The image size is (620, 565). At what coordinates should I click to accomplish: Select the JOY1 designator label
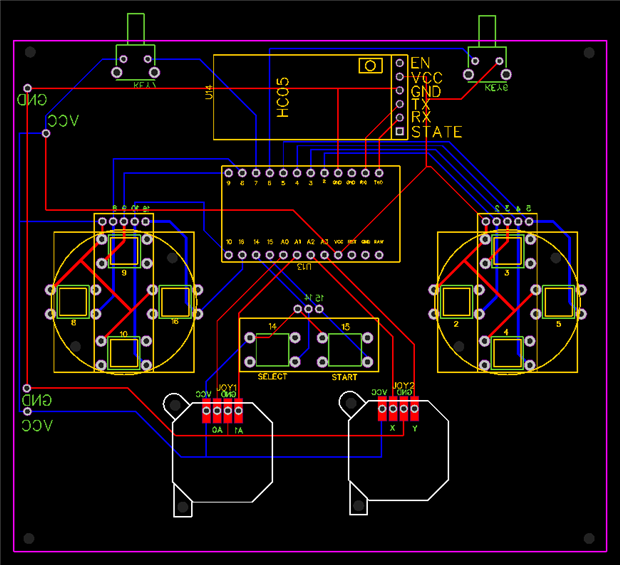click(x=227, y=387)
